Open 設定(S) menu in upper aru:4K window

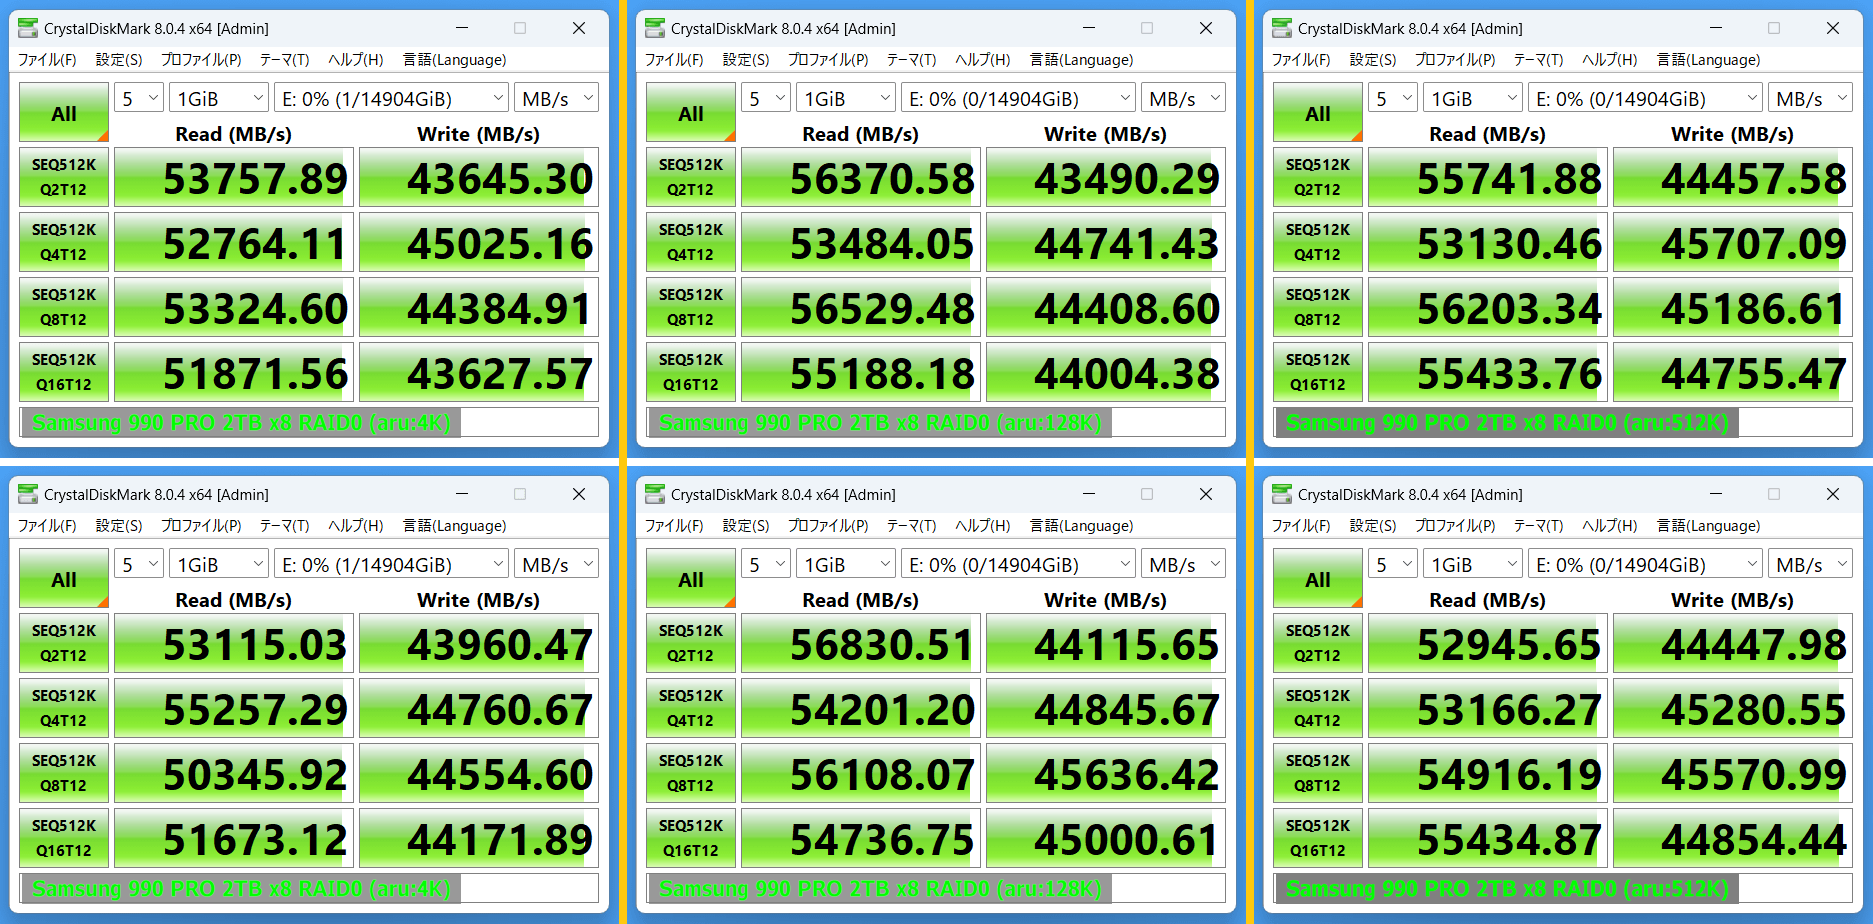click(x=119, y=60)
